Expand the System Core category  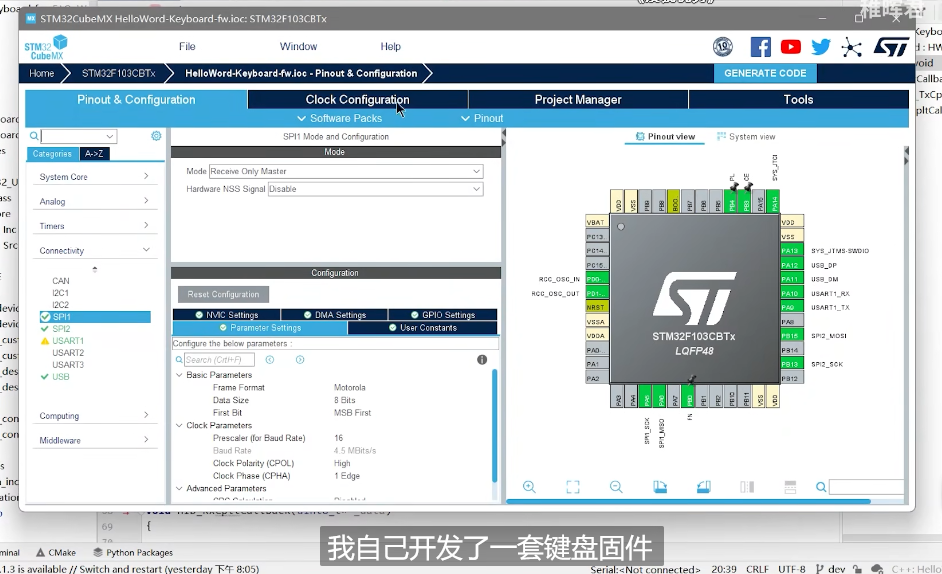click(94, 177)
